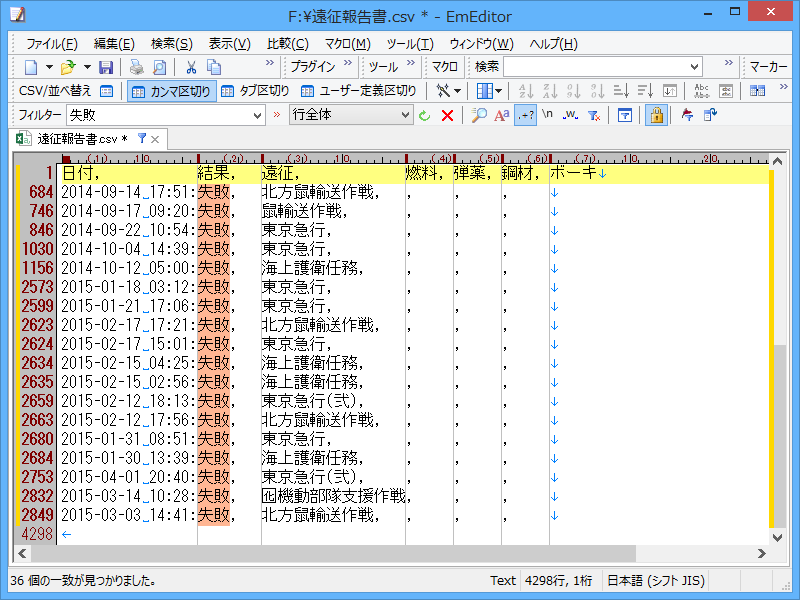
Task: Open the new file dropdown arrow
Action: (x=47, y=67)
